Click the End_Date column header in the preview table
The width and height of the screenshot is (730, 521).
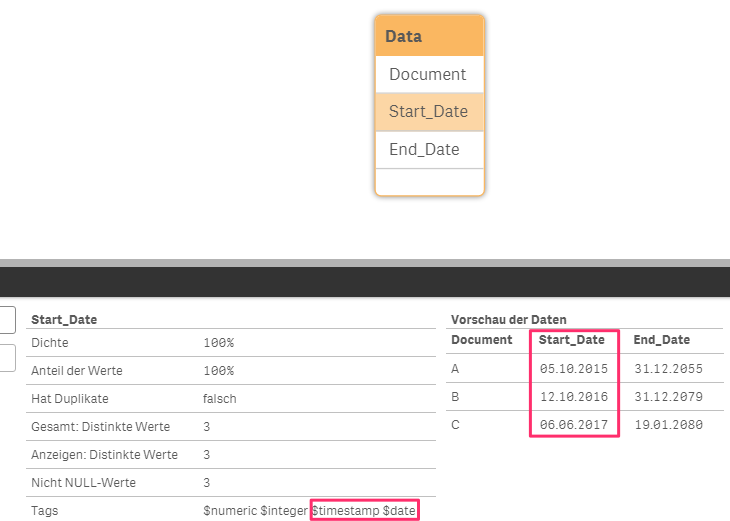coord(661,340)
